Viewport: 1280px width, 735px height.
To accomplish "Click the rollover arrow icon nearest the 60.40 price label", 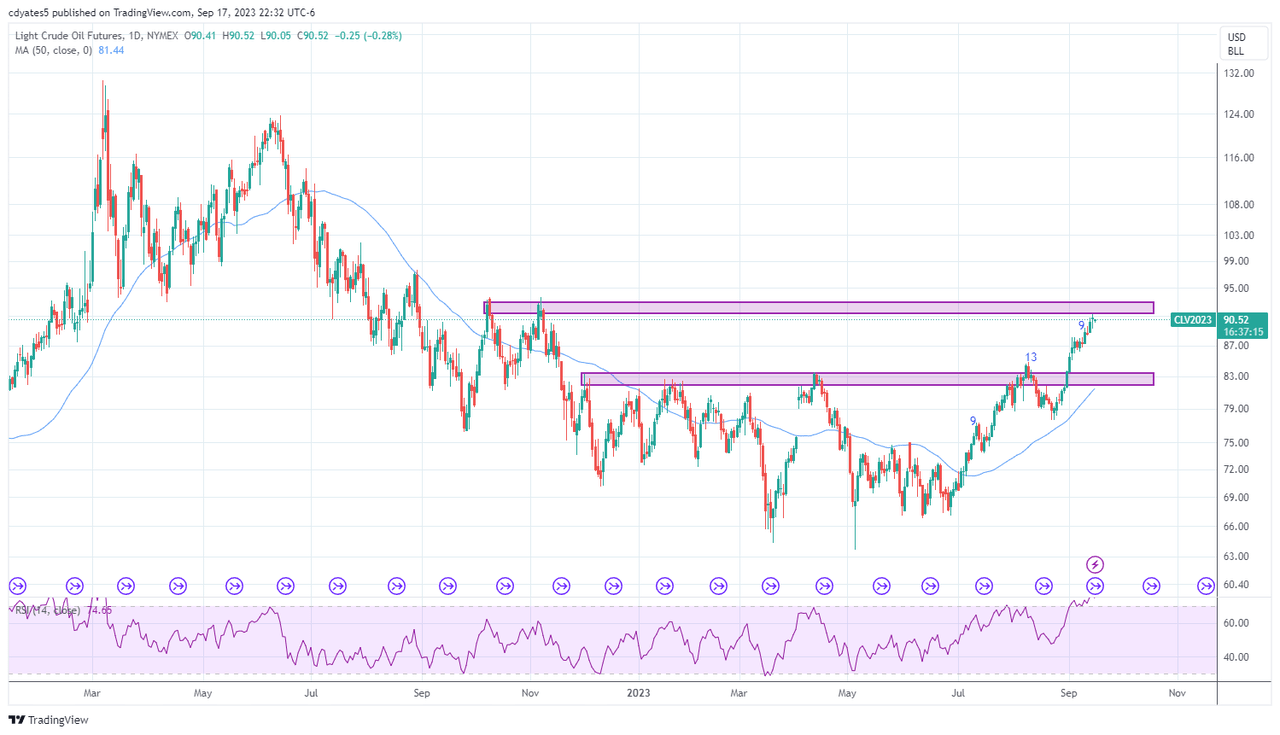I will (x=1207, y=586).
